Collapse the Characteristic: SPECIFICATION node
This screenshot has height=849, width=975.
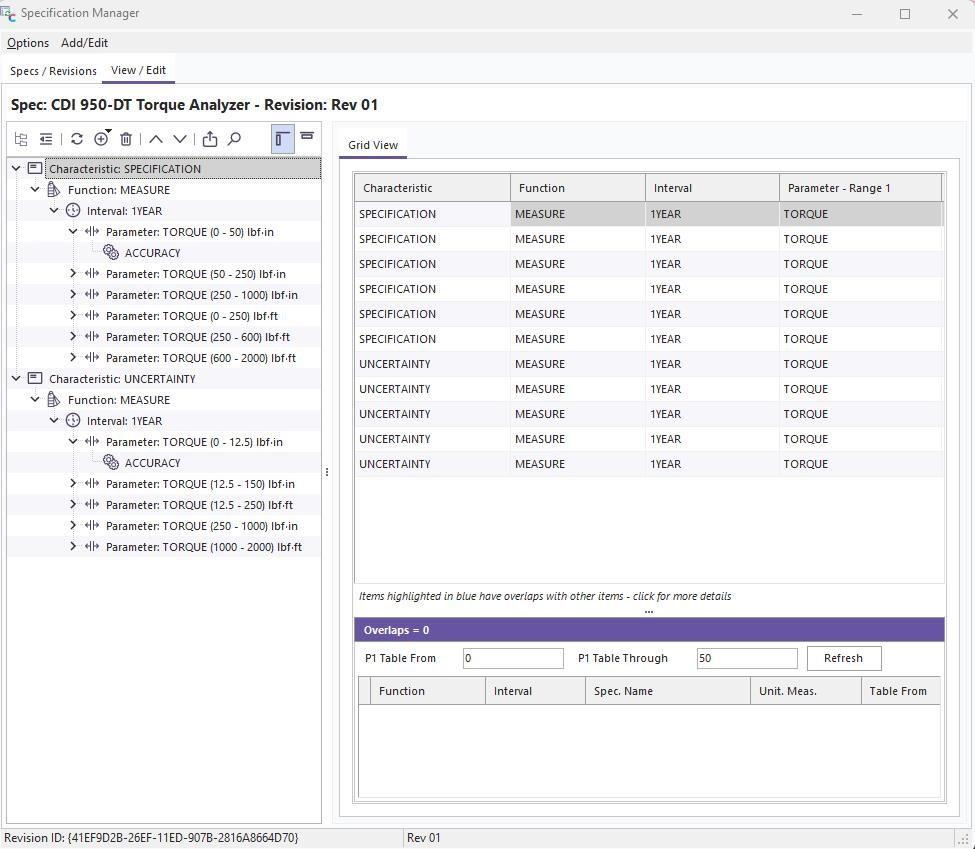tap(16, 168)
